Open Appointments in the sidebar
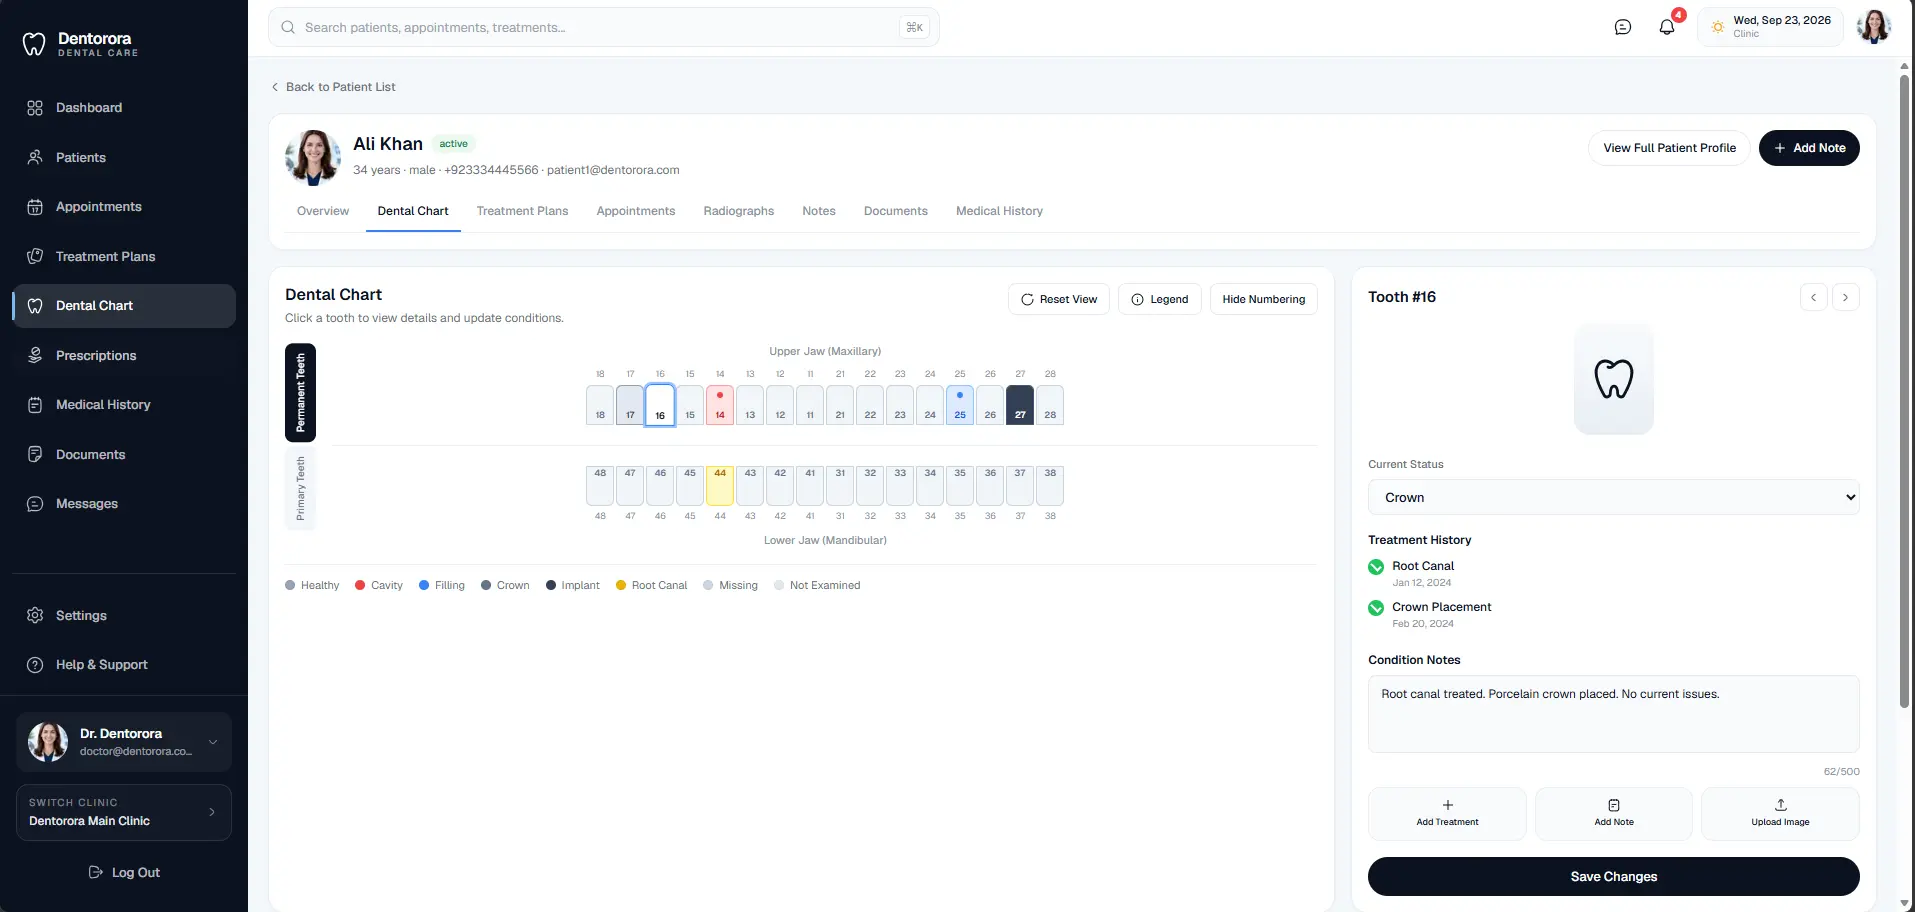Screen dimensions: 1915x912 [x=124, y=207]
